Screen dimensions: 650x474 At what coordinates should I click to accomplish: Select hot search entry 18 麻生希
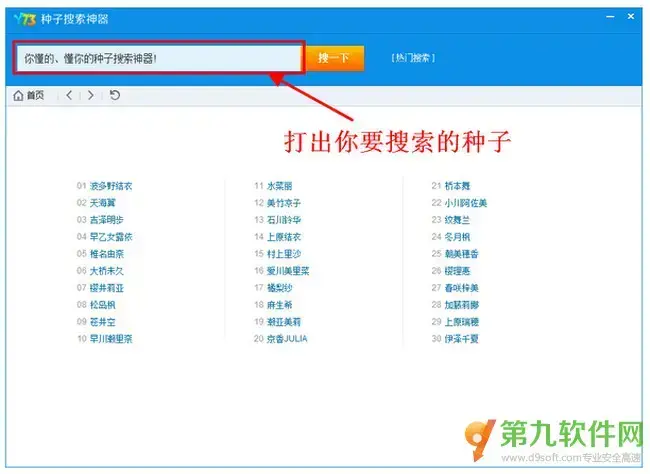pyautogui.click(x=279, y=305)
